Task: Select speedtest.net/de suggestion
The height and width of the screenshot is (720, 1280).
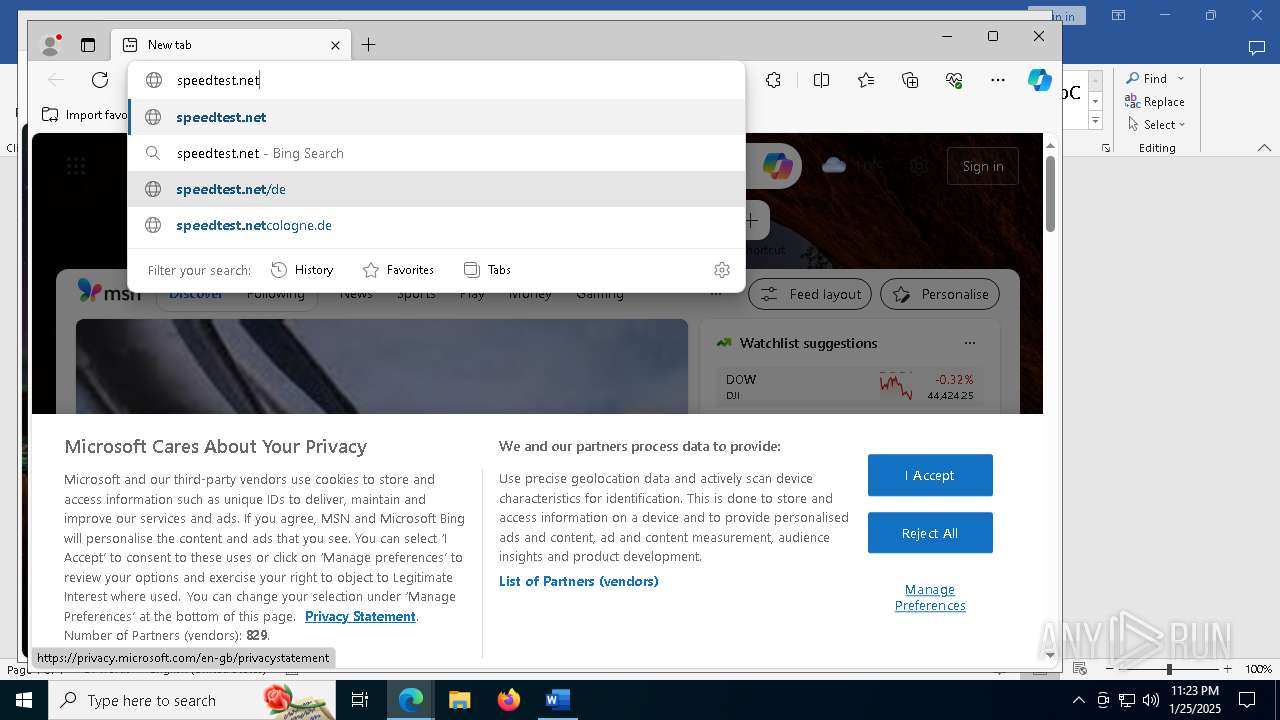Action: (x=437, y=189)
